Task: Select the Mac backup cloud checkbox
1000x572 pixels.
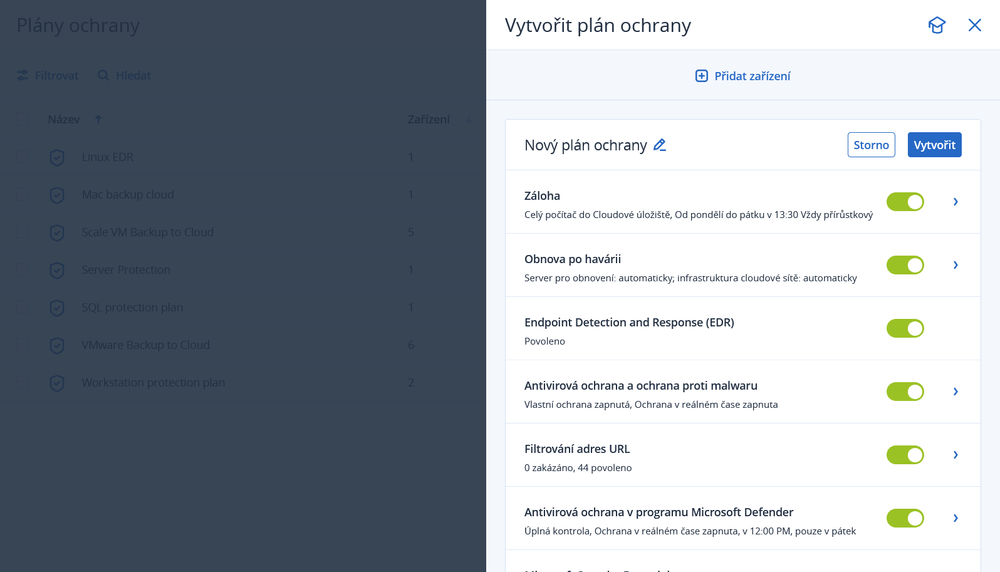Action: [23, 194]
